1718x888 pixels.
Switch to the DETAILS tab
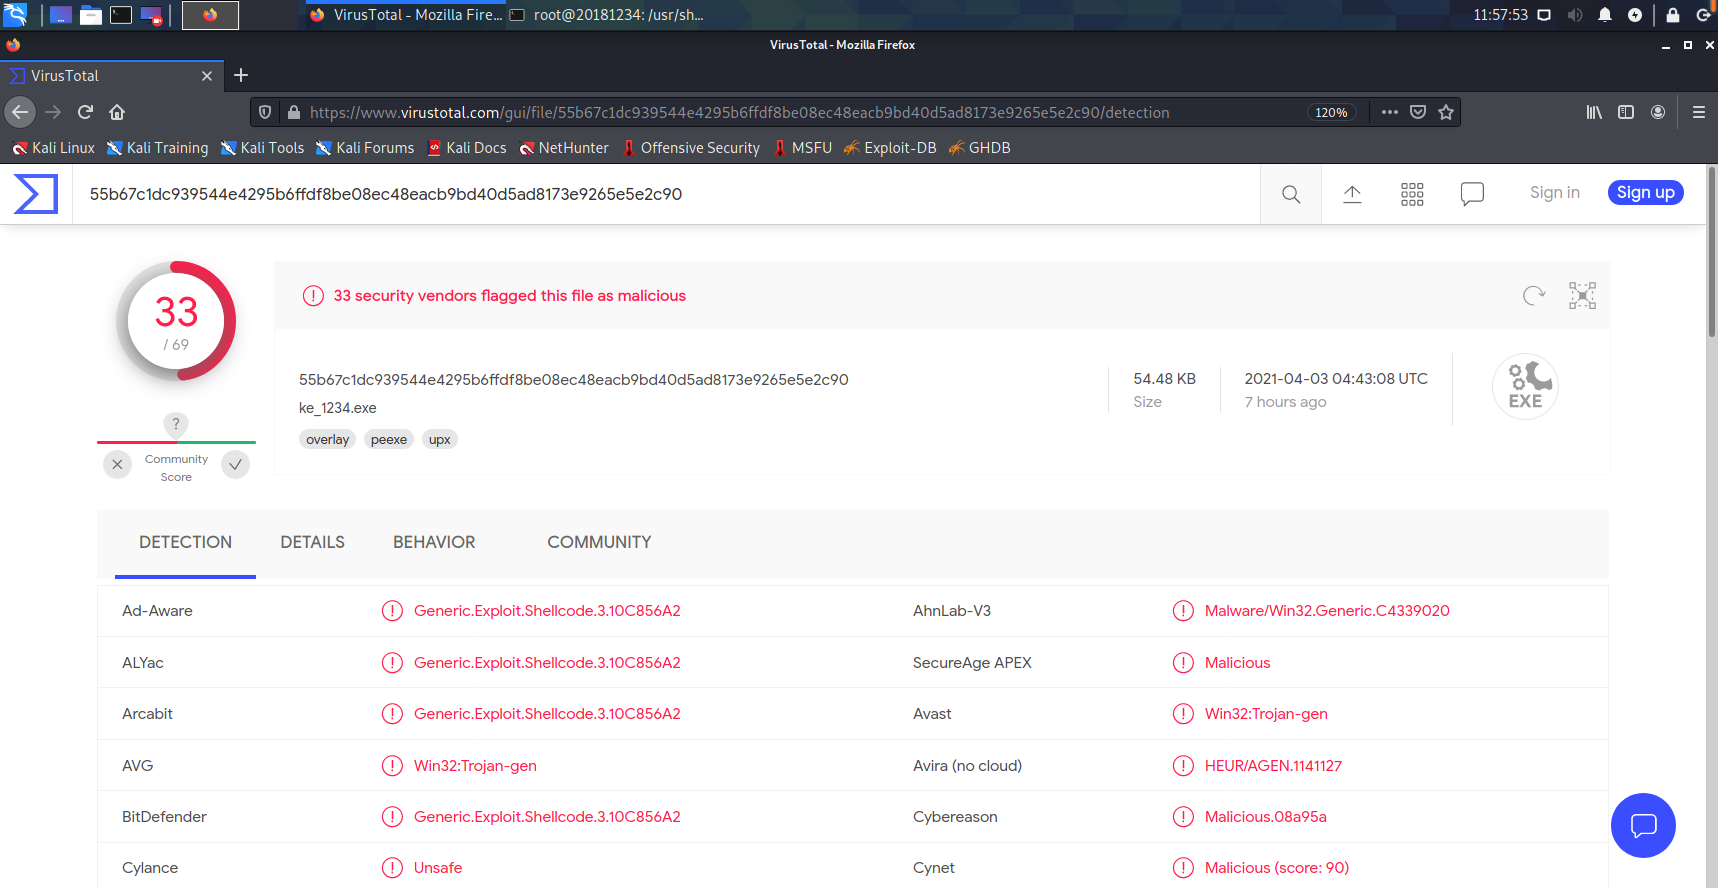[x=312, y=543]
